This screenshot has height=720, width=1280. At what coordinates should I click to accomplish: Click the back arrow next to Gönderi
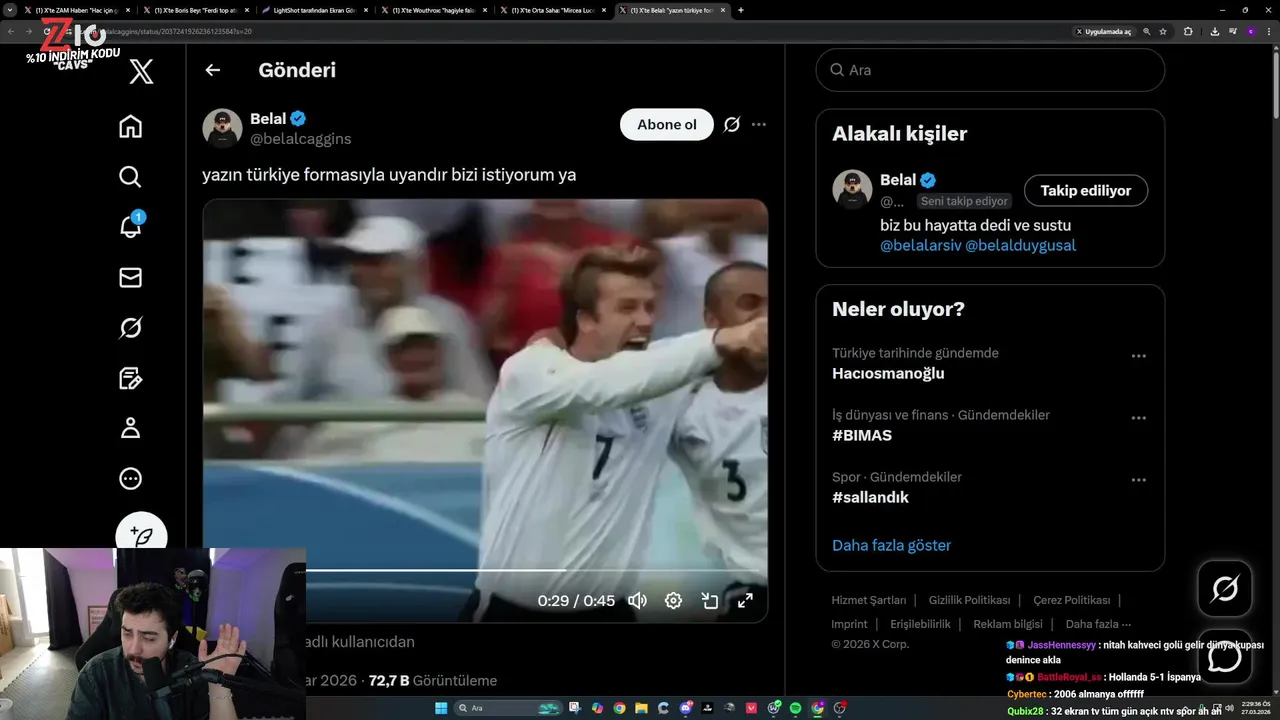(212, 70)
